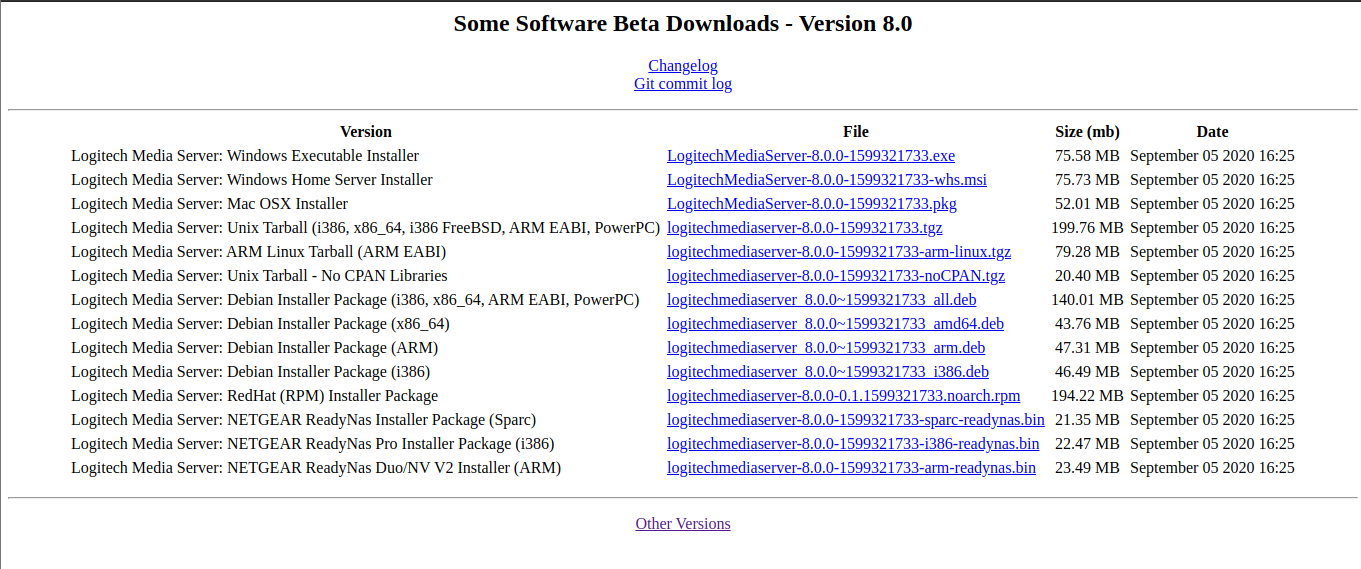
Task: Select 'Debian Installer Package (x86_64)' text
Action: point(338,324)
